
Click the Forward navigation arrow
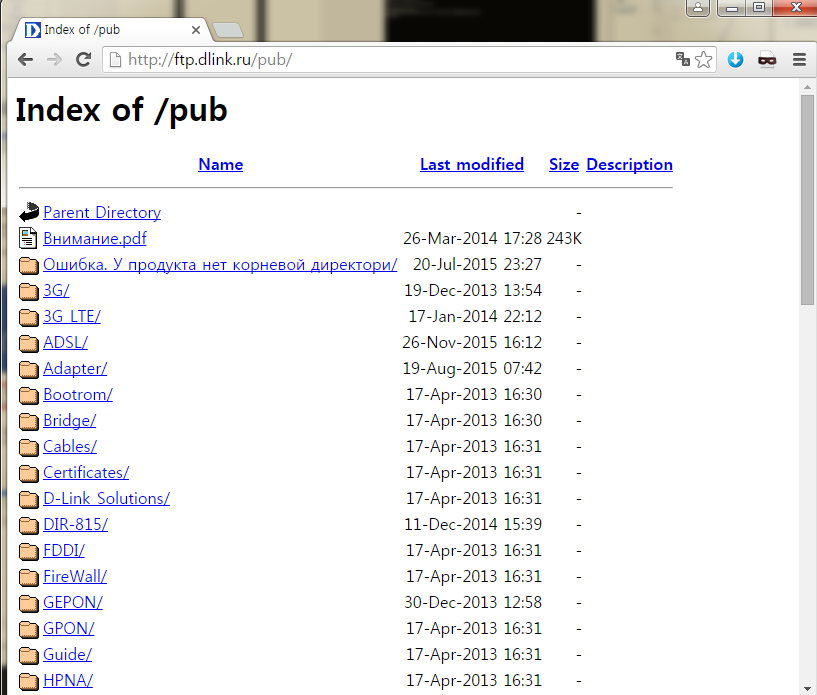54,60
